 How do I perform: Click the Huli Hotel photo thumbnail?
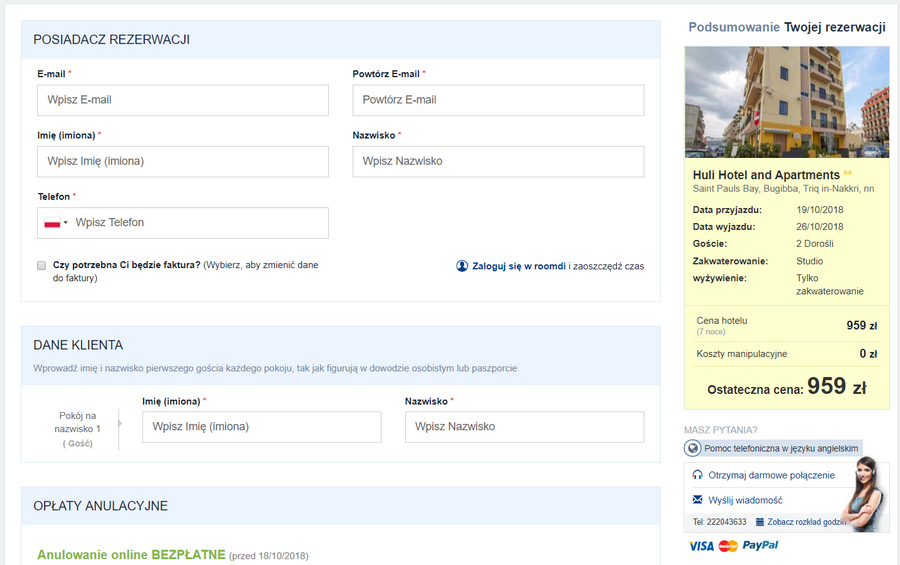[x=787, y=102]
